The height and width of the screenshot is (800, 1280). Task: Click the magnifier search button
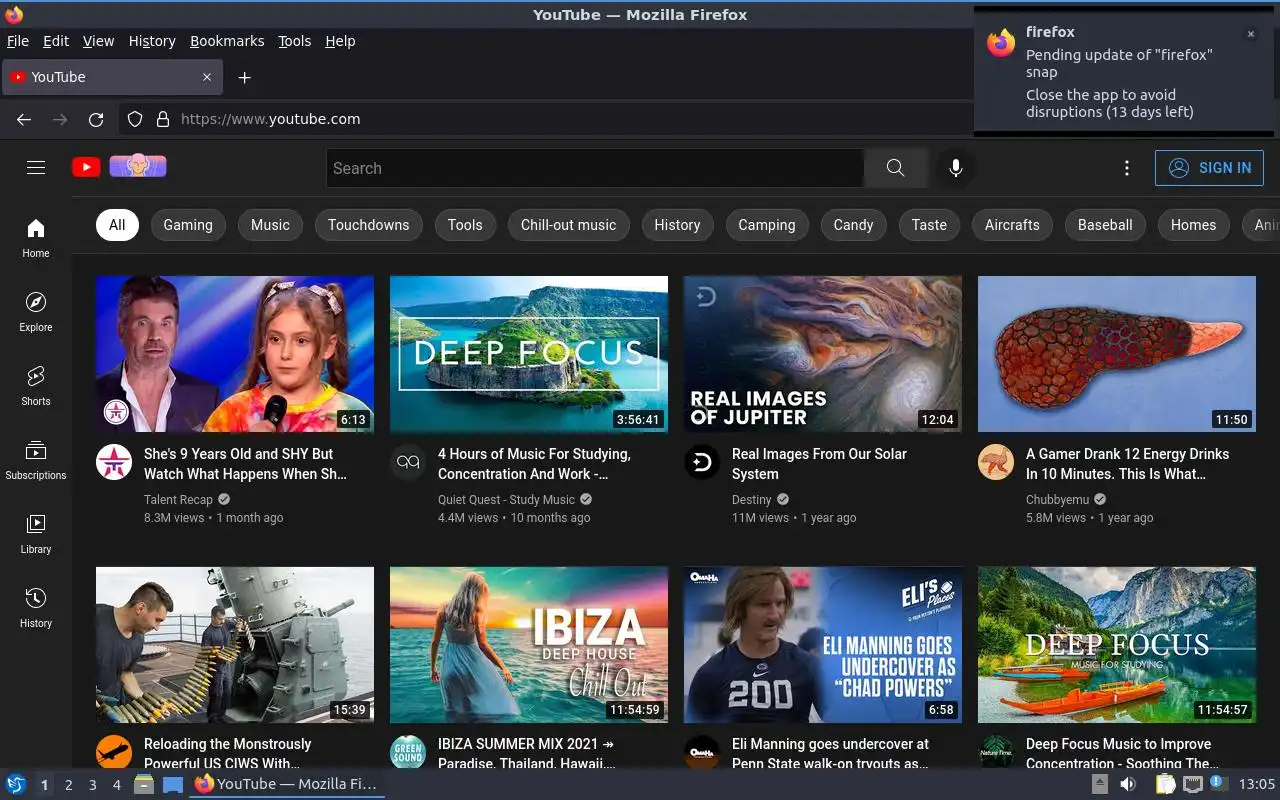tap(895, 168)
